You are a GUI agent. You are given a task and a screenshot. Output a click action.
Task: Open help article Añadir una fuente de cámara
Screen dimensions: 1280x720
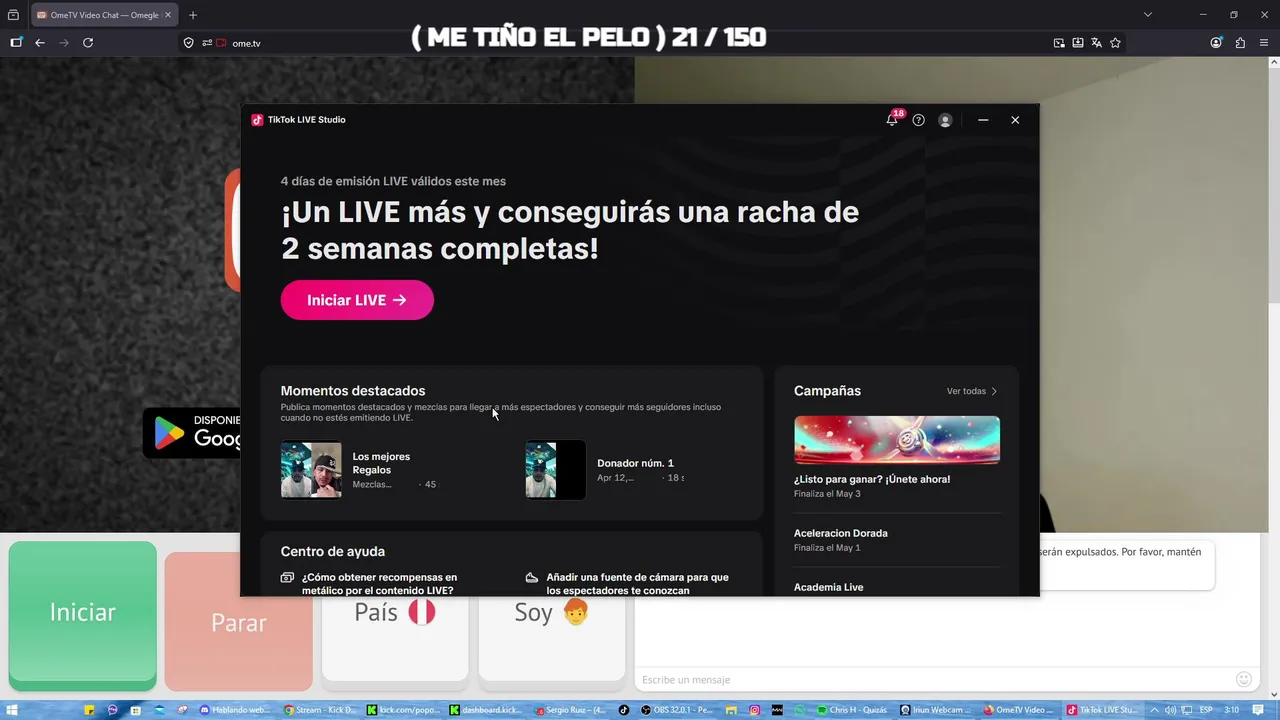637,584
